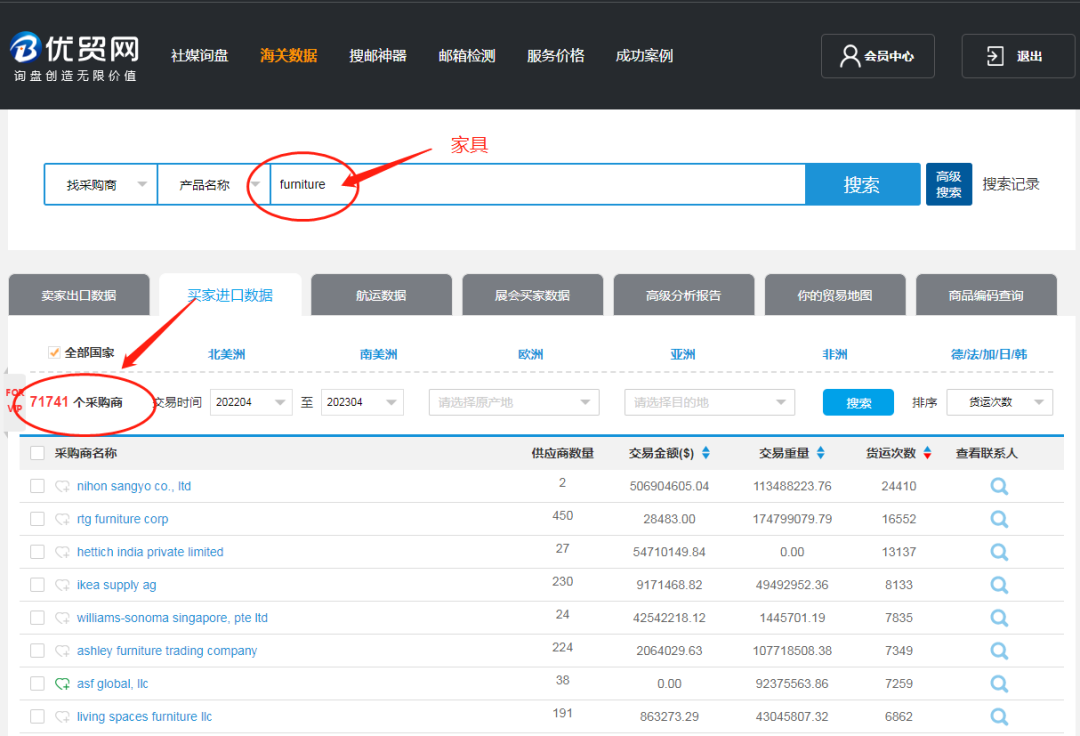Open 搜索记录 link
1080x736 pixels.
point(1010,185)
